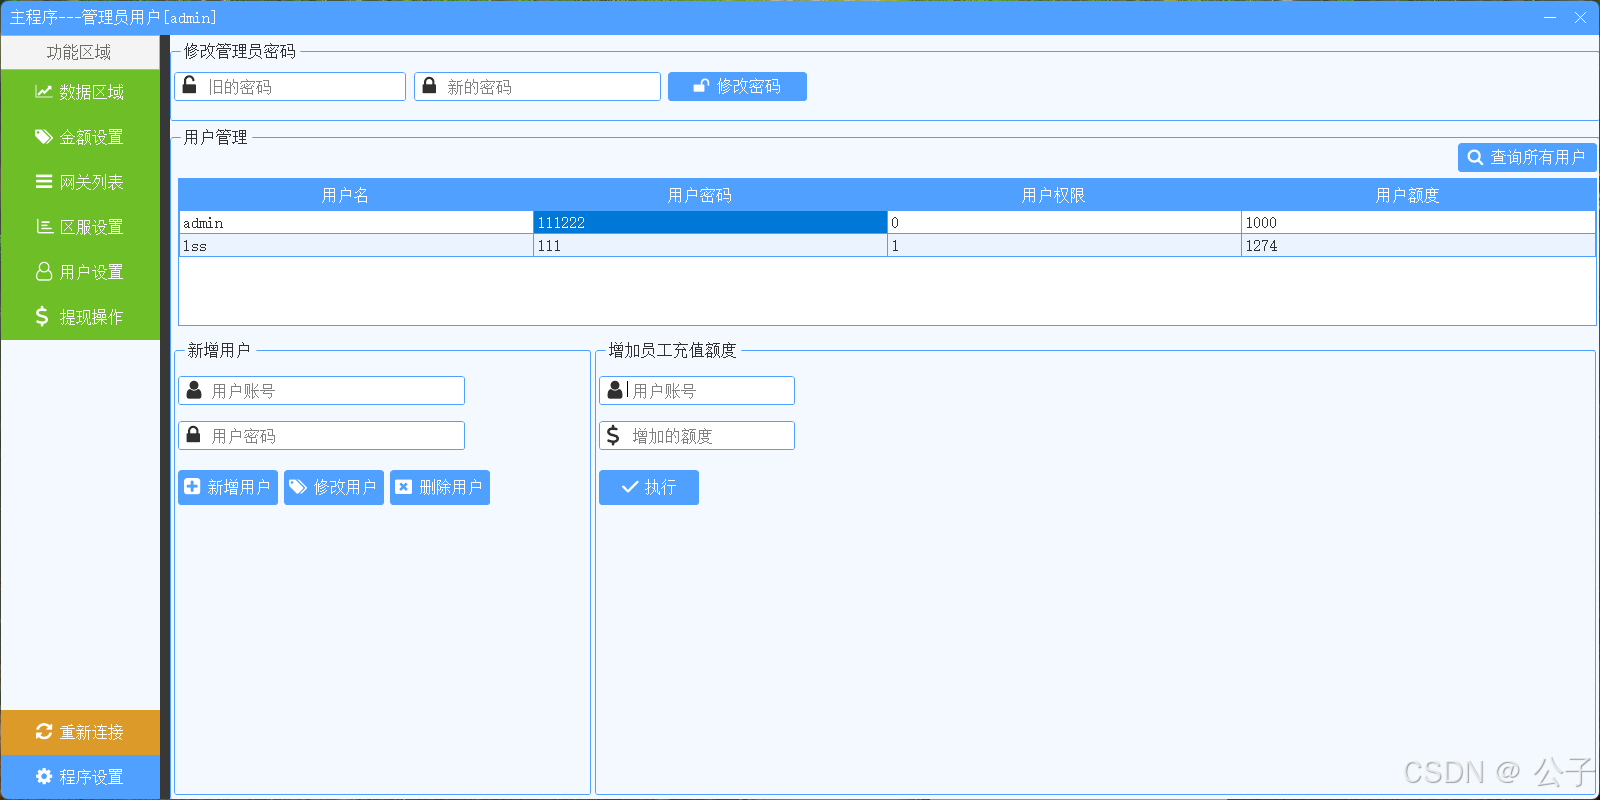
Task: Open the 提现操作 sidebar section
Action: click(80, 317)
